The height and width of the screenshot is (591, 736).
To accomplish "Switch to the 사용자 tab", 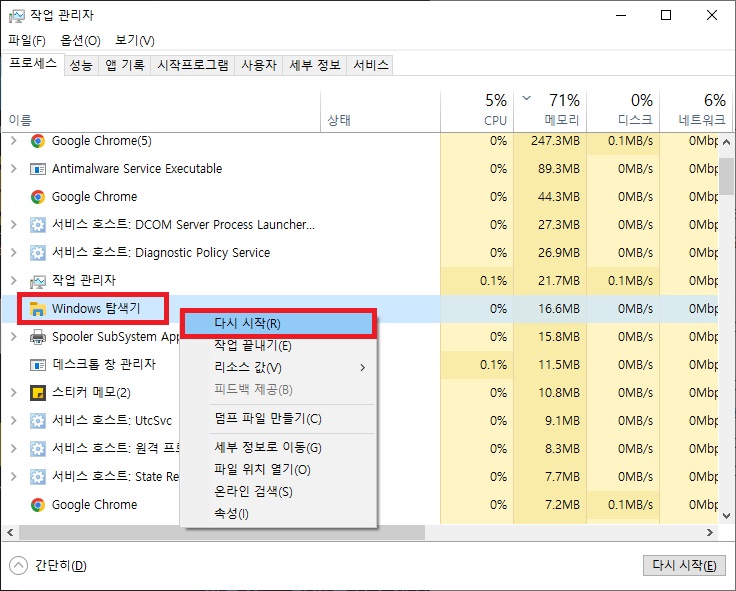I will (259, 65).
